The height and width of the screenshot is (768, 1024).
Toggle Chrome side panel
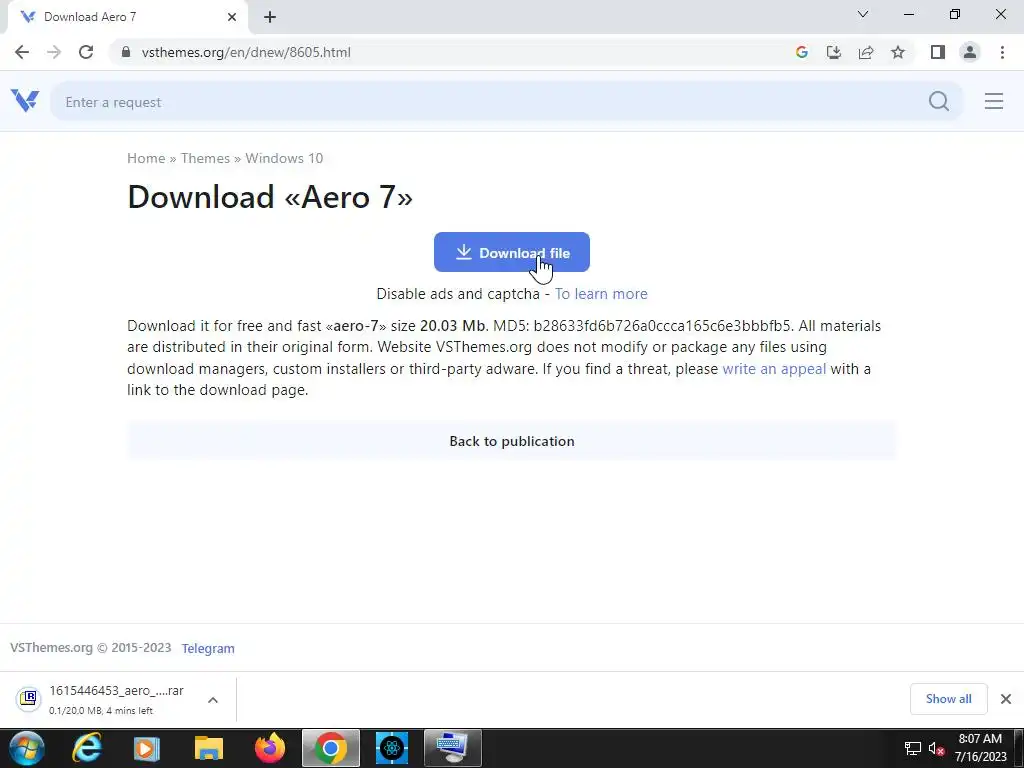938,52
